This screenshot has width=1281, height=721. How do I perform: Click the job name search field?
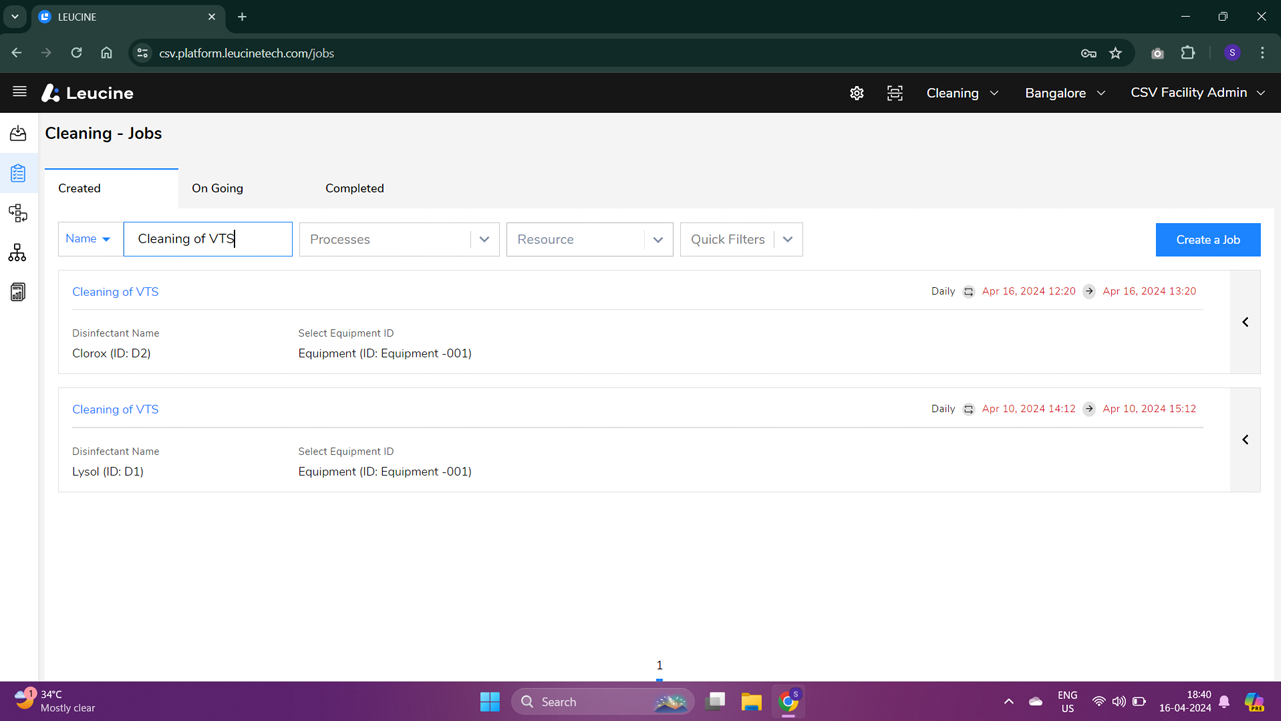click(x=208, y=239)
